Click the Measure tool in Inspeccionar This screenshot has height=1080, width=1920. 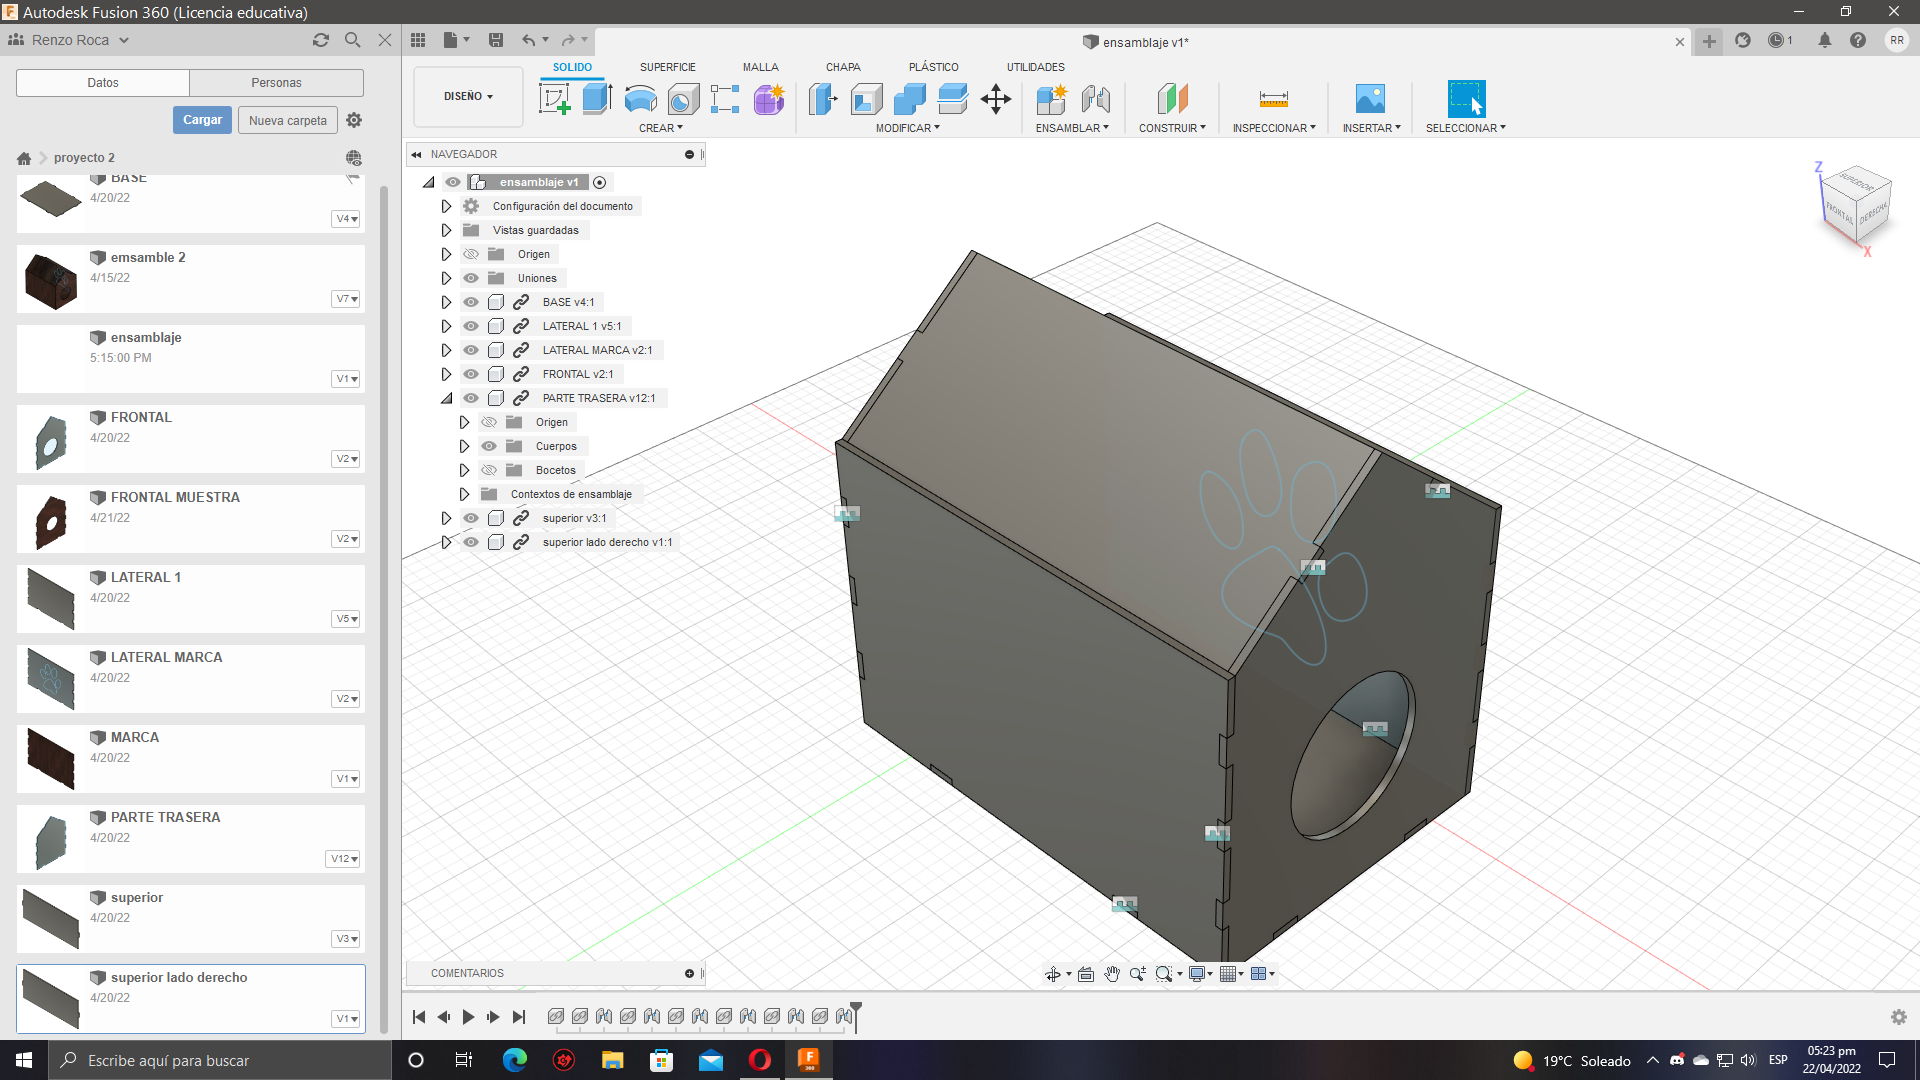[x=1273, y=99]
